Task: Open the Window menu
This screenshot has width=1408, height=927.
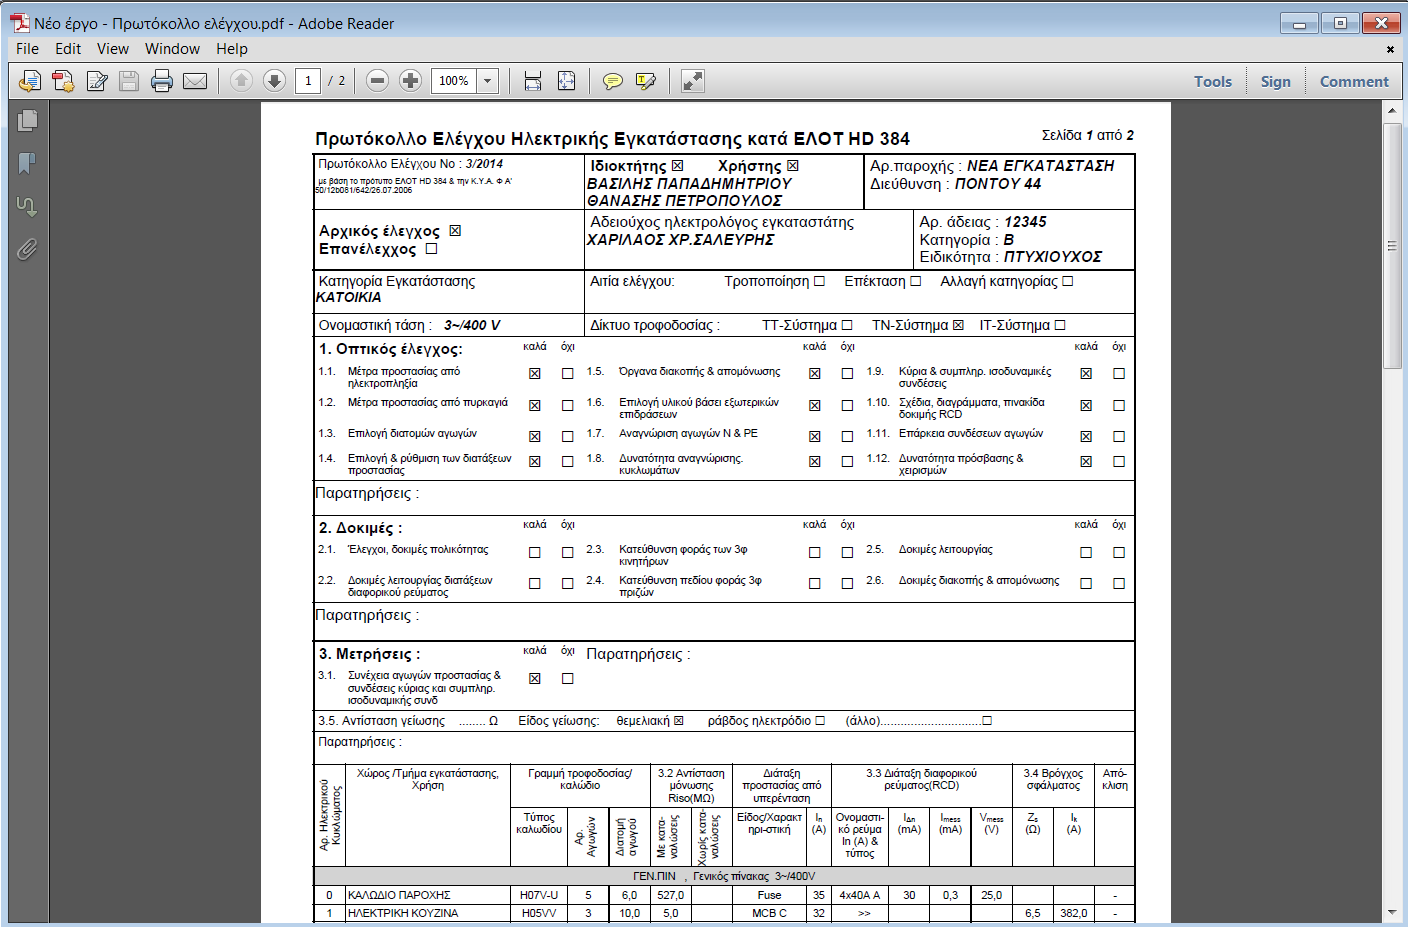Action: 172,48
